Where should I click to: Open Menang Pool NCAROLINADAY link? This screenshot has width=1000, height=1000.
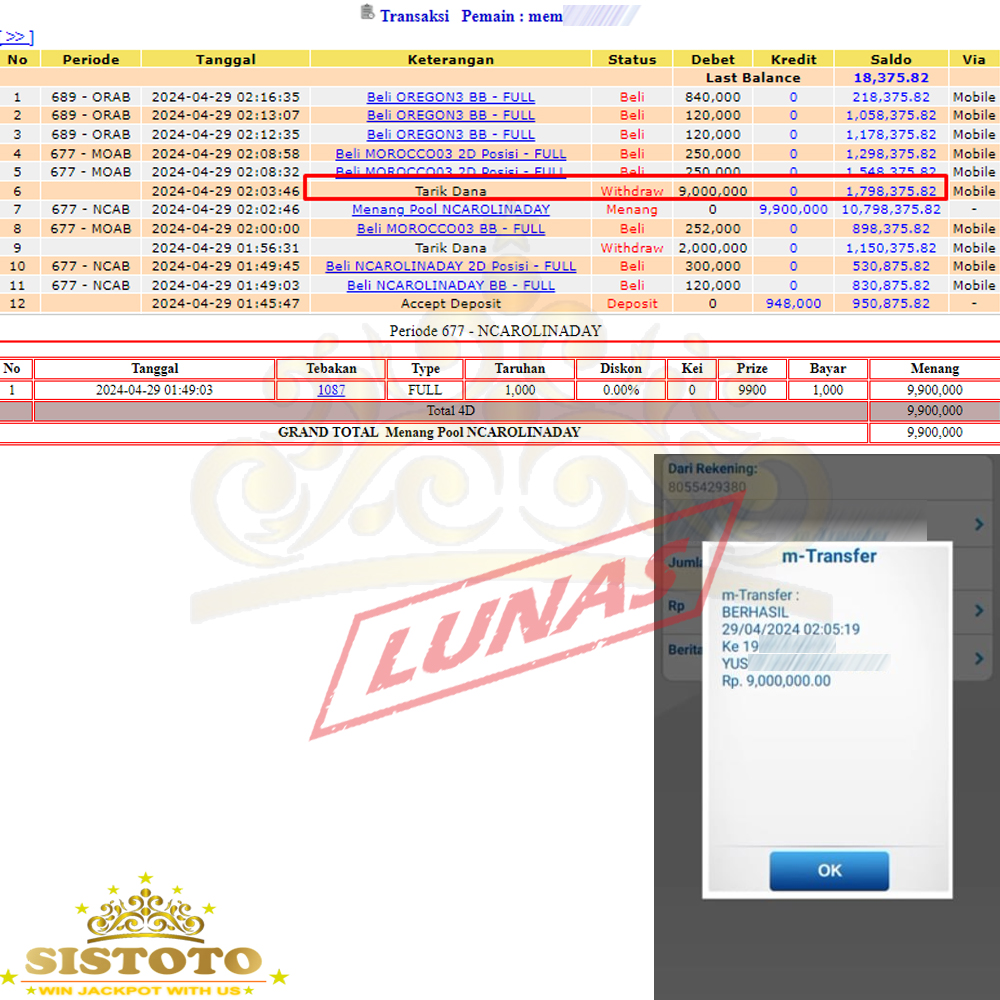450,210
